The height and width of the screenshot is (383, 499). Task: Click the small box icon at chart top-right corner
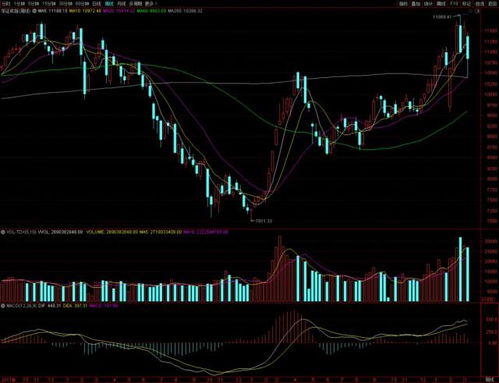click(x=477, y=11)
